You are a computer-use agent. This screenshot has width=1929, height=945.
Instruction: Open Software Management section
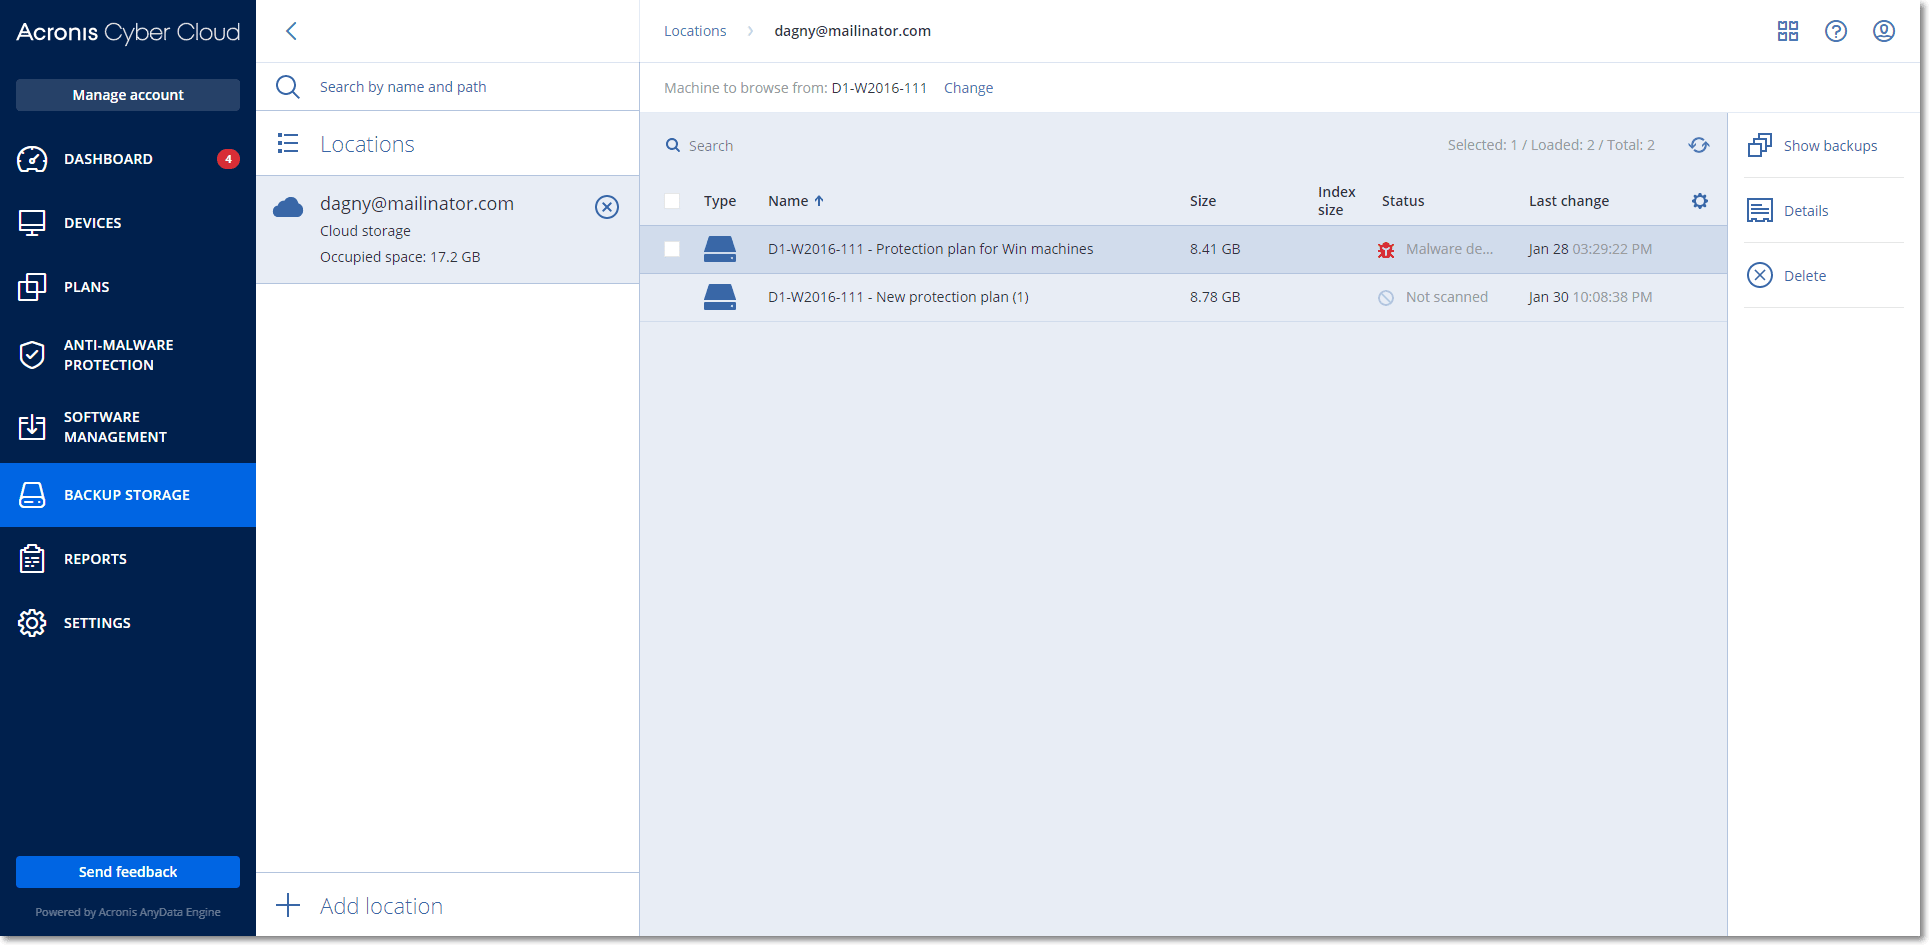(x=128, y=427)
